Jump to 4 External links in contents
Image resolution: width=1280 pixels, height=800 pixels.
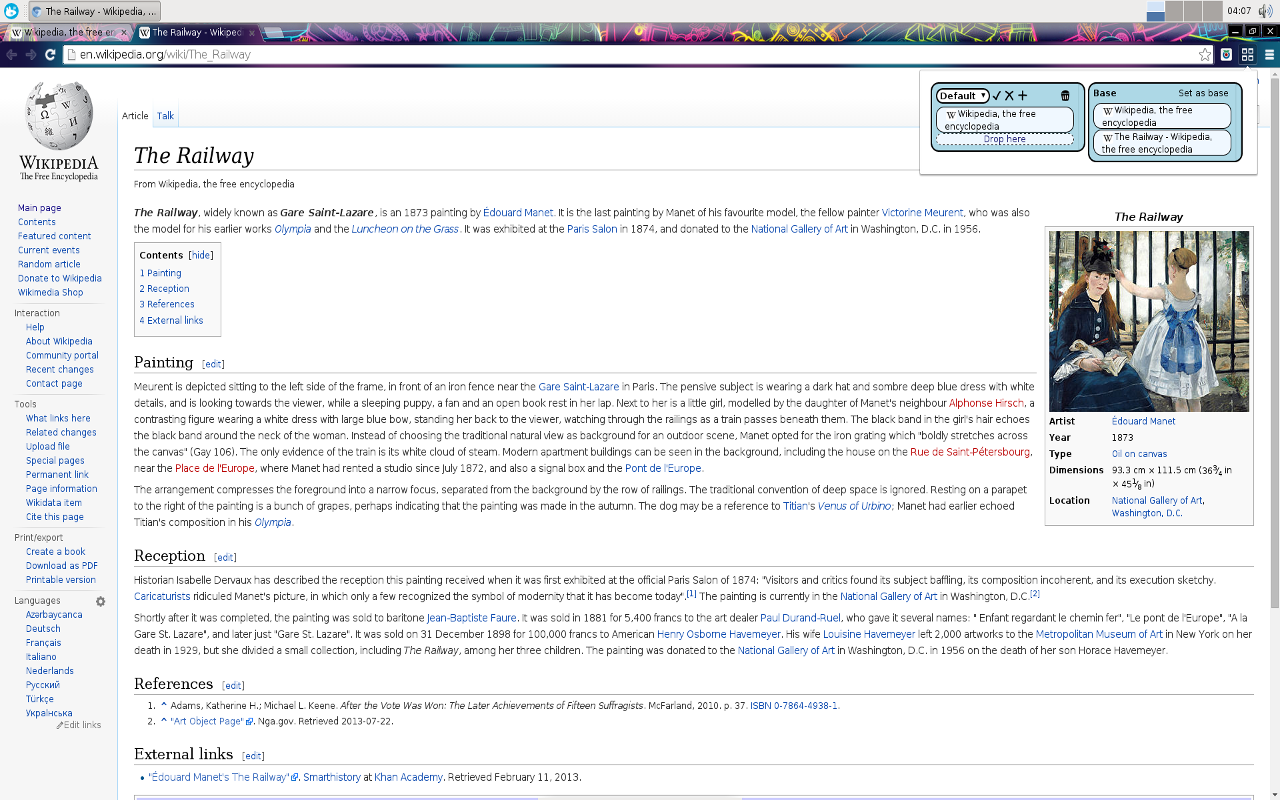171,321
